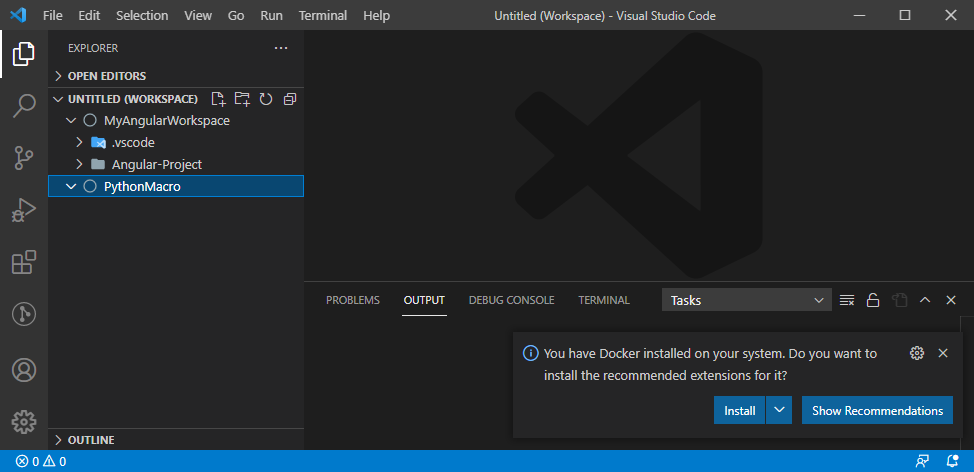
Task: Open the Accounts menu icon
Action: click(x=24, y=371)
